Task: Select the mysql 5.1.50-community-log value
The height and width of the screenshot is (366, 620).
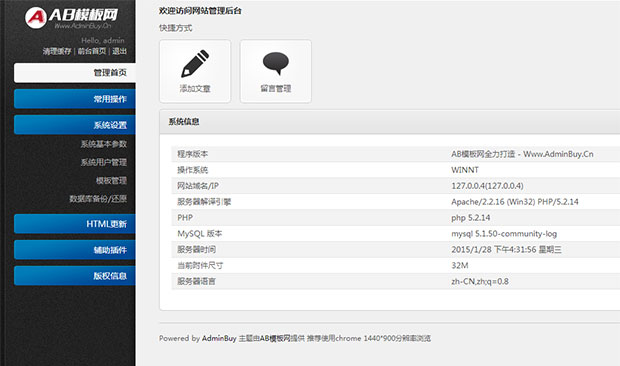Action: [x=504, y=234]
